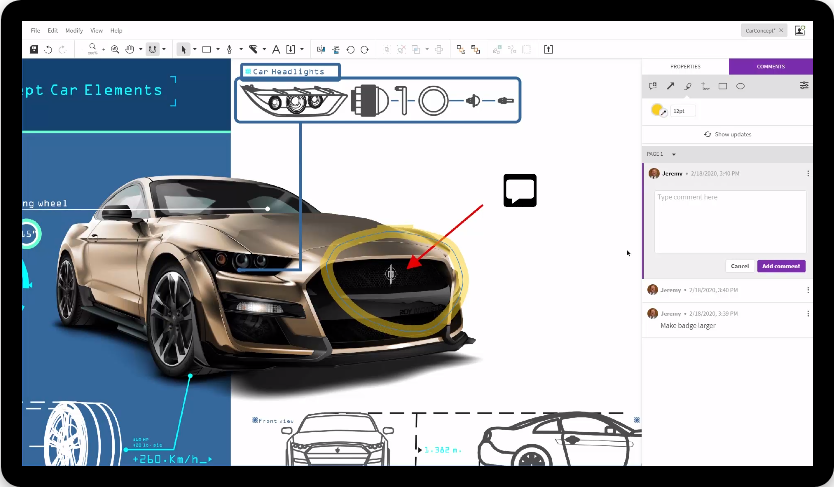Viewport: 834px width, 487px height.
Task: Click the 'Type comment here' text box
Action: [x=729, y=220]
